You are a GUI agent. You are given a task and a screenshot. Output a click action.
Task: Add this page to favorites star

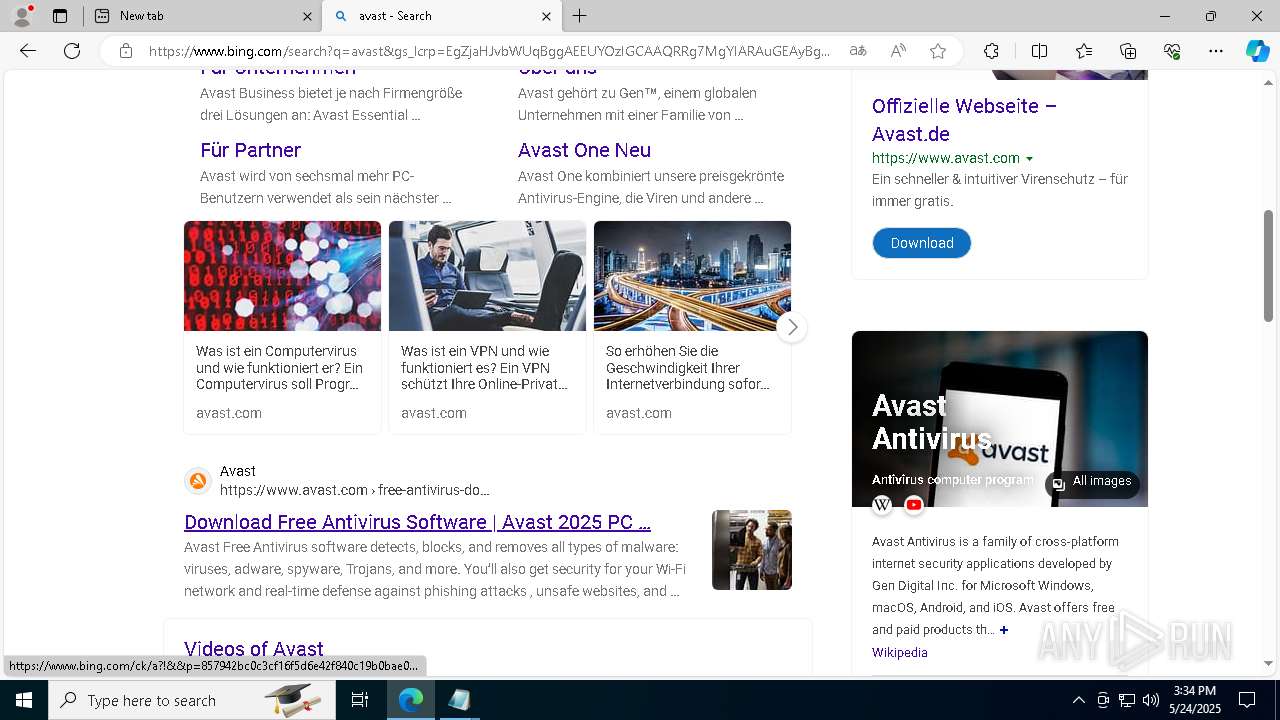click(938, 51)
